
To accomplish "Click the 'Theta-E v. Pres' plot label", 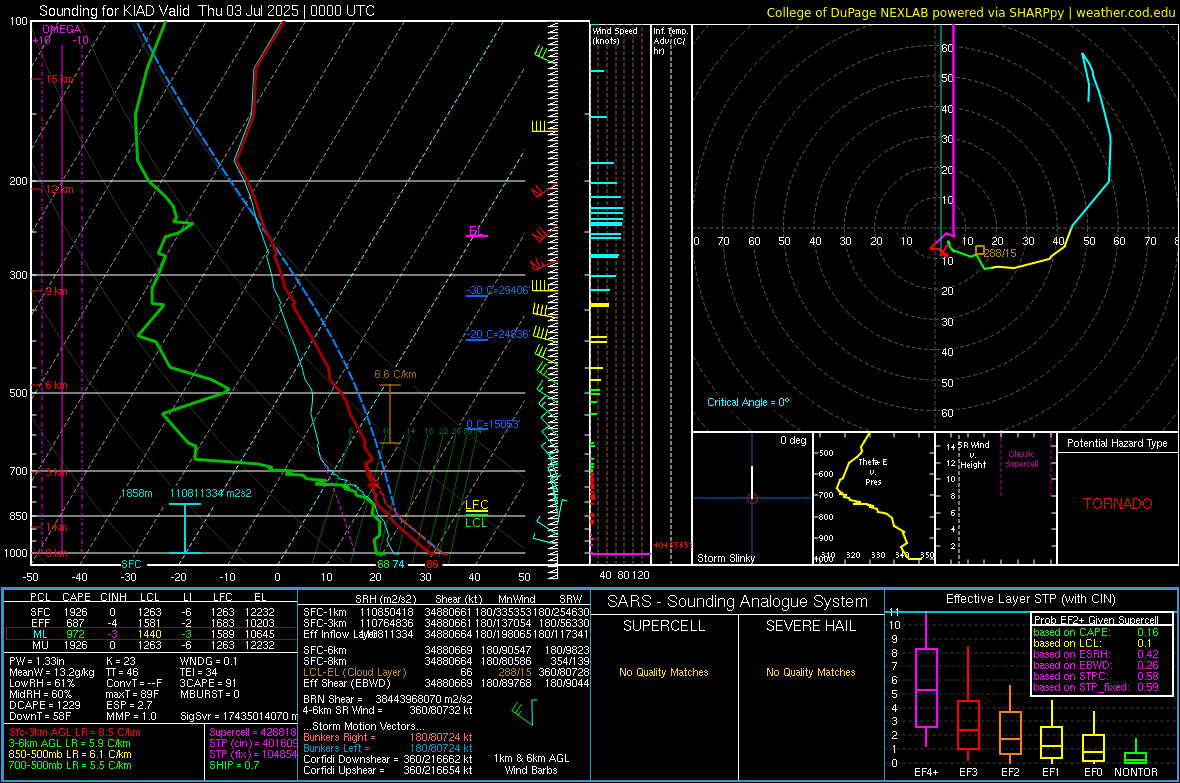I will (872, 471).
